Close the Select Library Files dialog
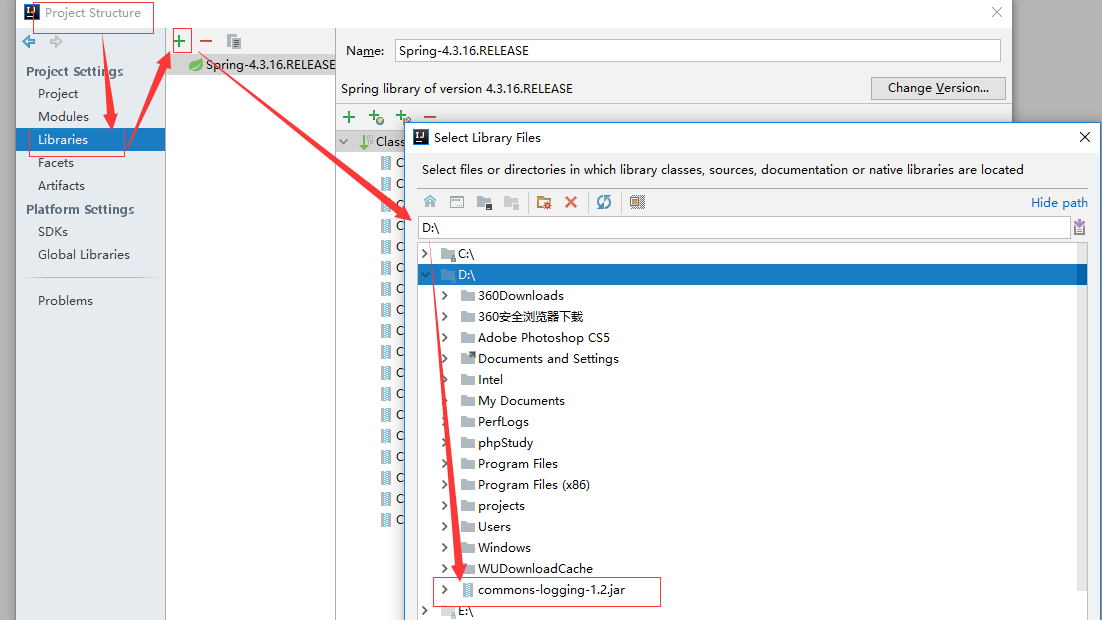This screenshot has width=1102, height=620. pos(1084,137)
